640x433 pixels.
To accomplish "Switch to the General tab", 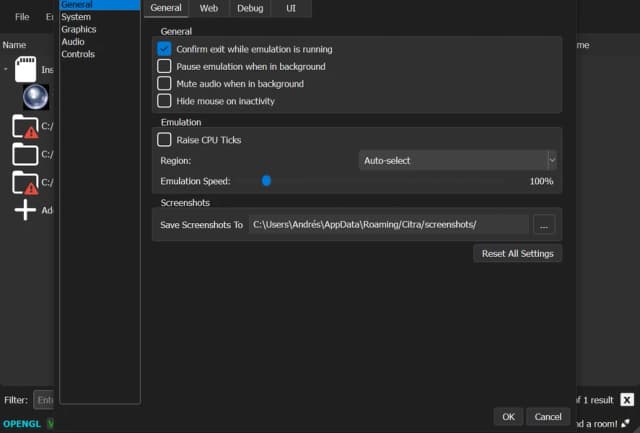I will pyautogui.click(x=166, y=8).
